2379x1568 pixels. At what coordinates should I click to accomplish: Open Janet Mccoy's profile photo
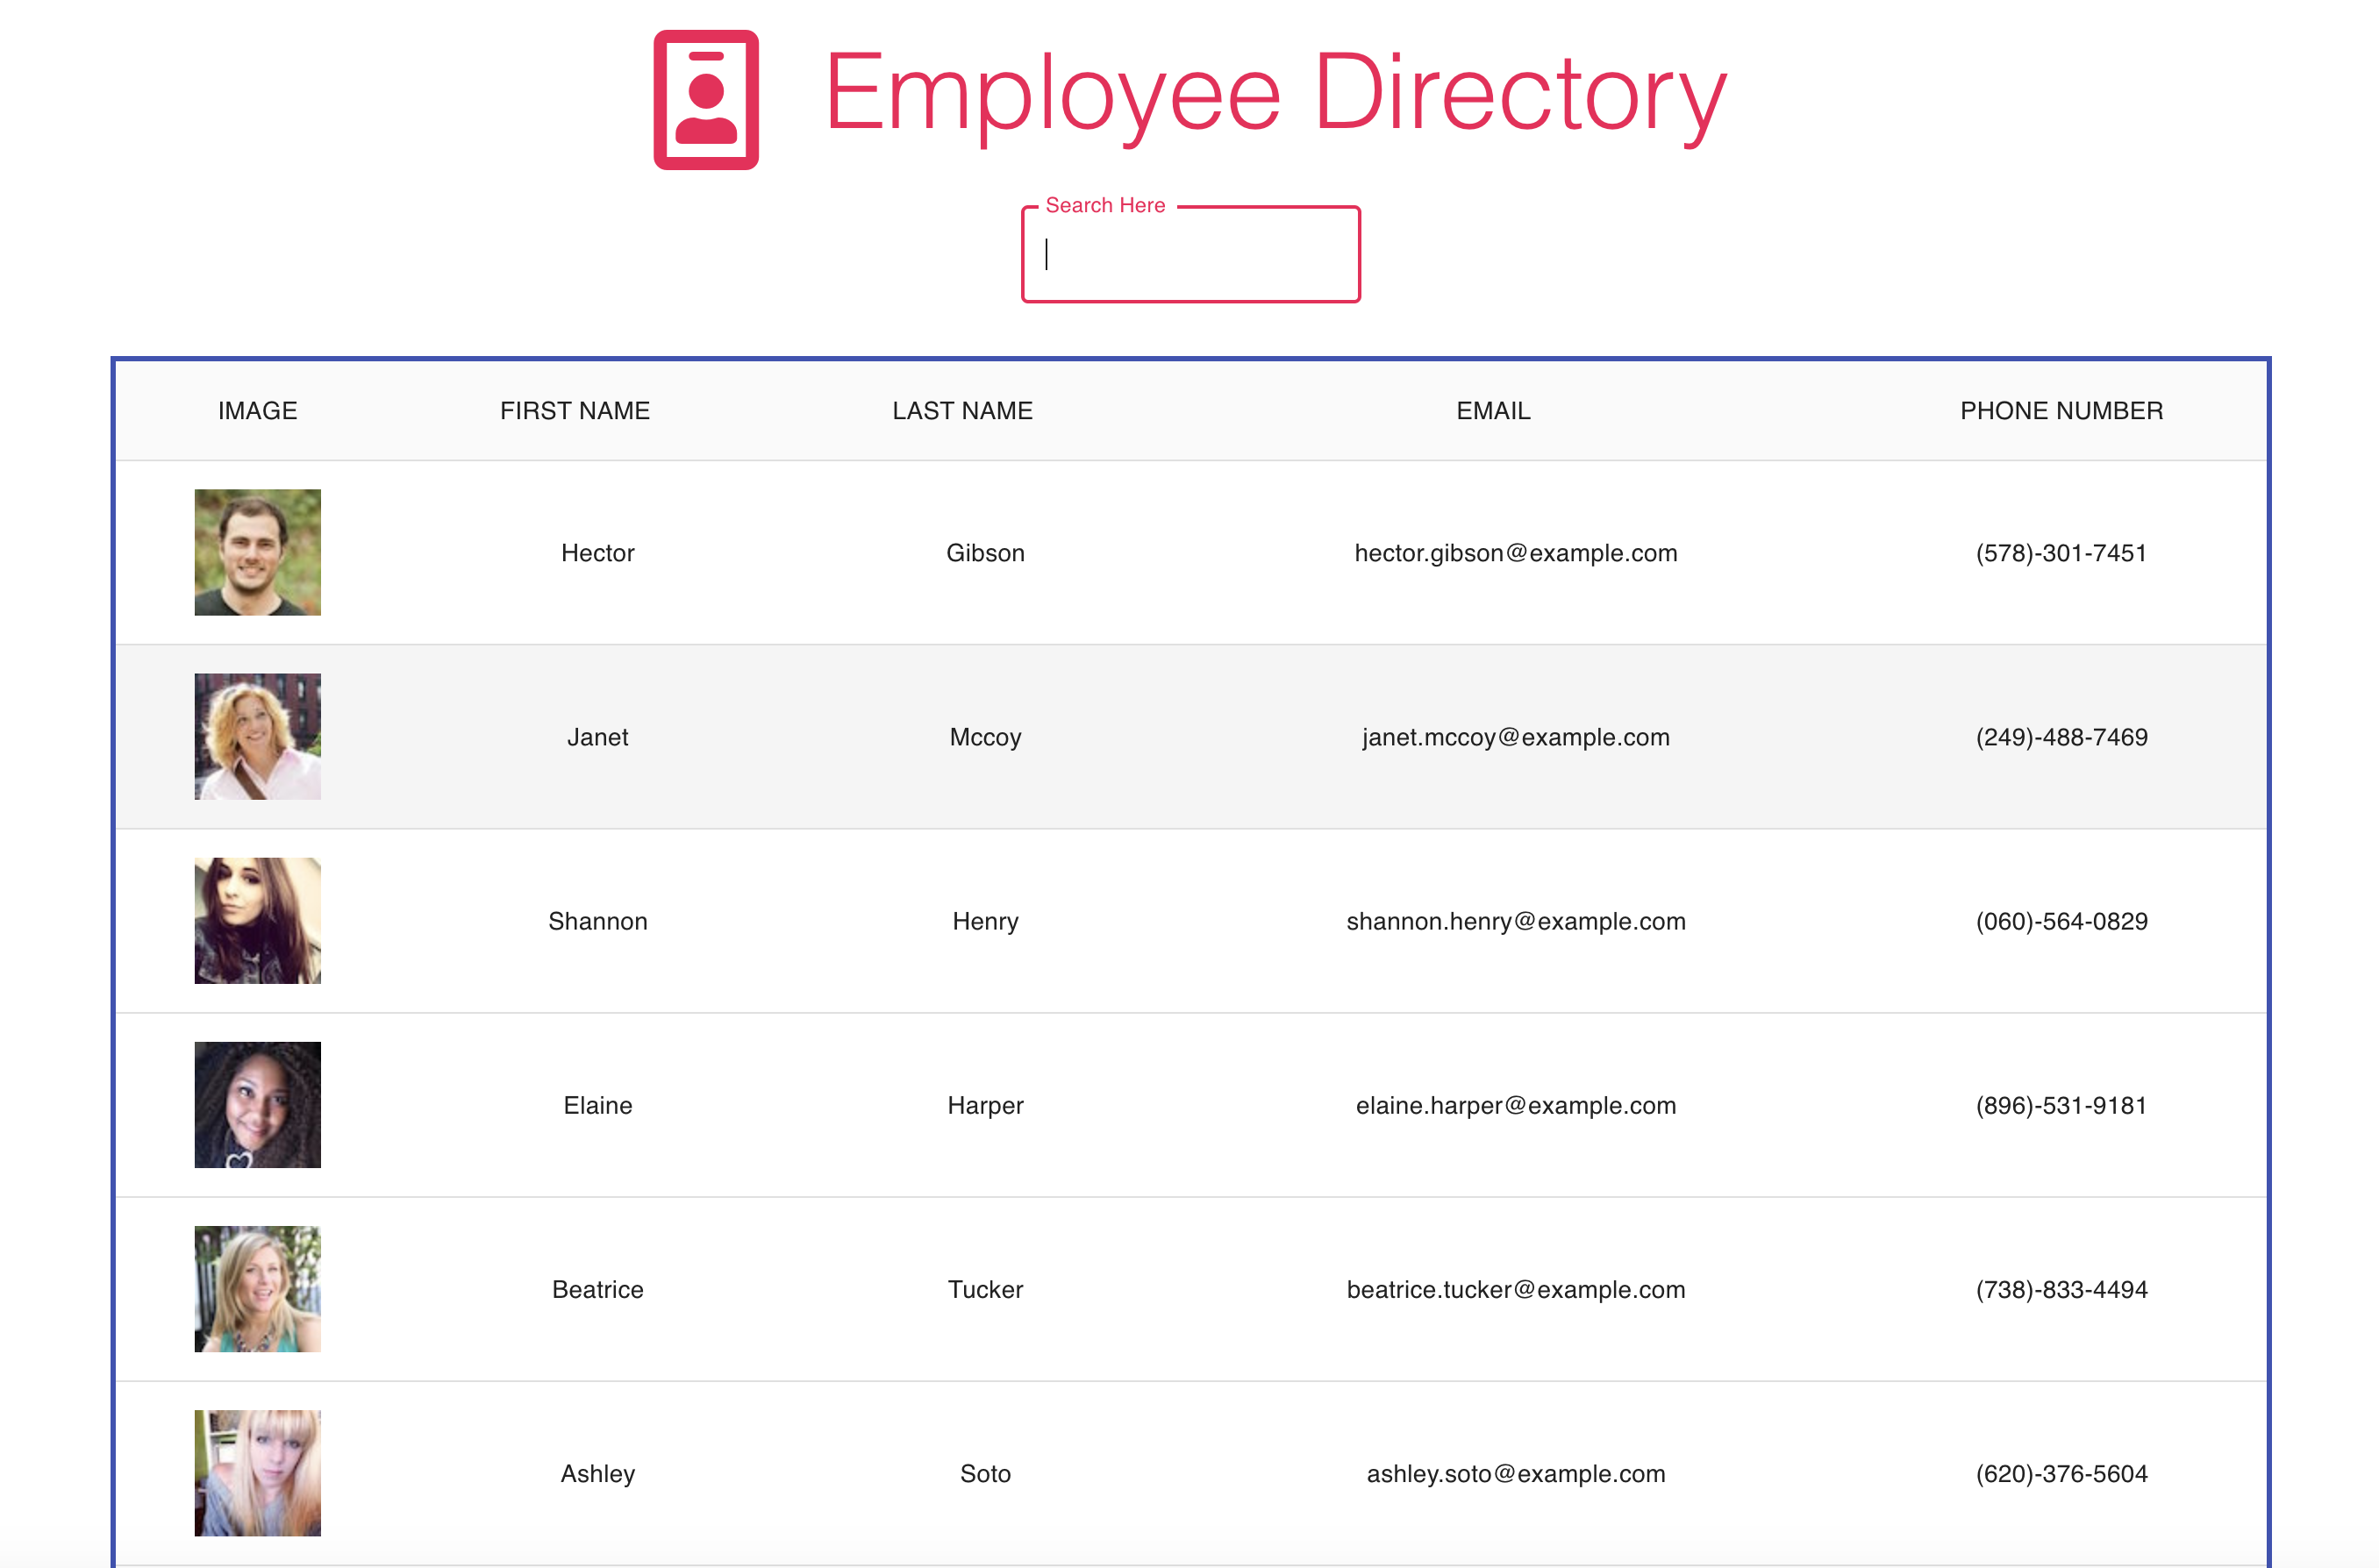pyautogui.click(x=256, y=736)
